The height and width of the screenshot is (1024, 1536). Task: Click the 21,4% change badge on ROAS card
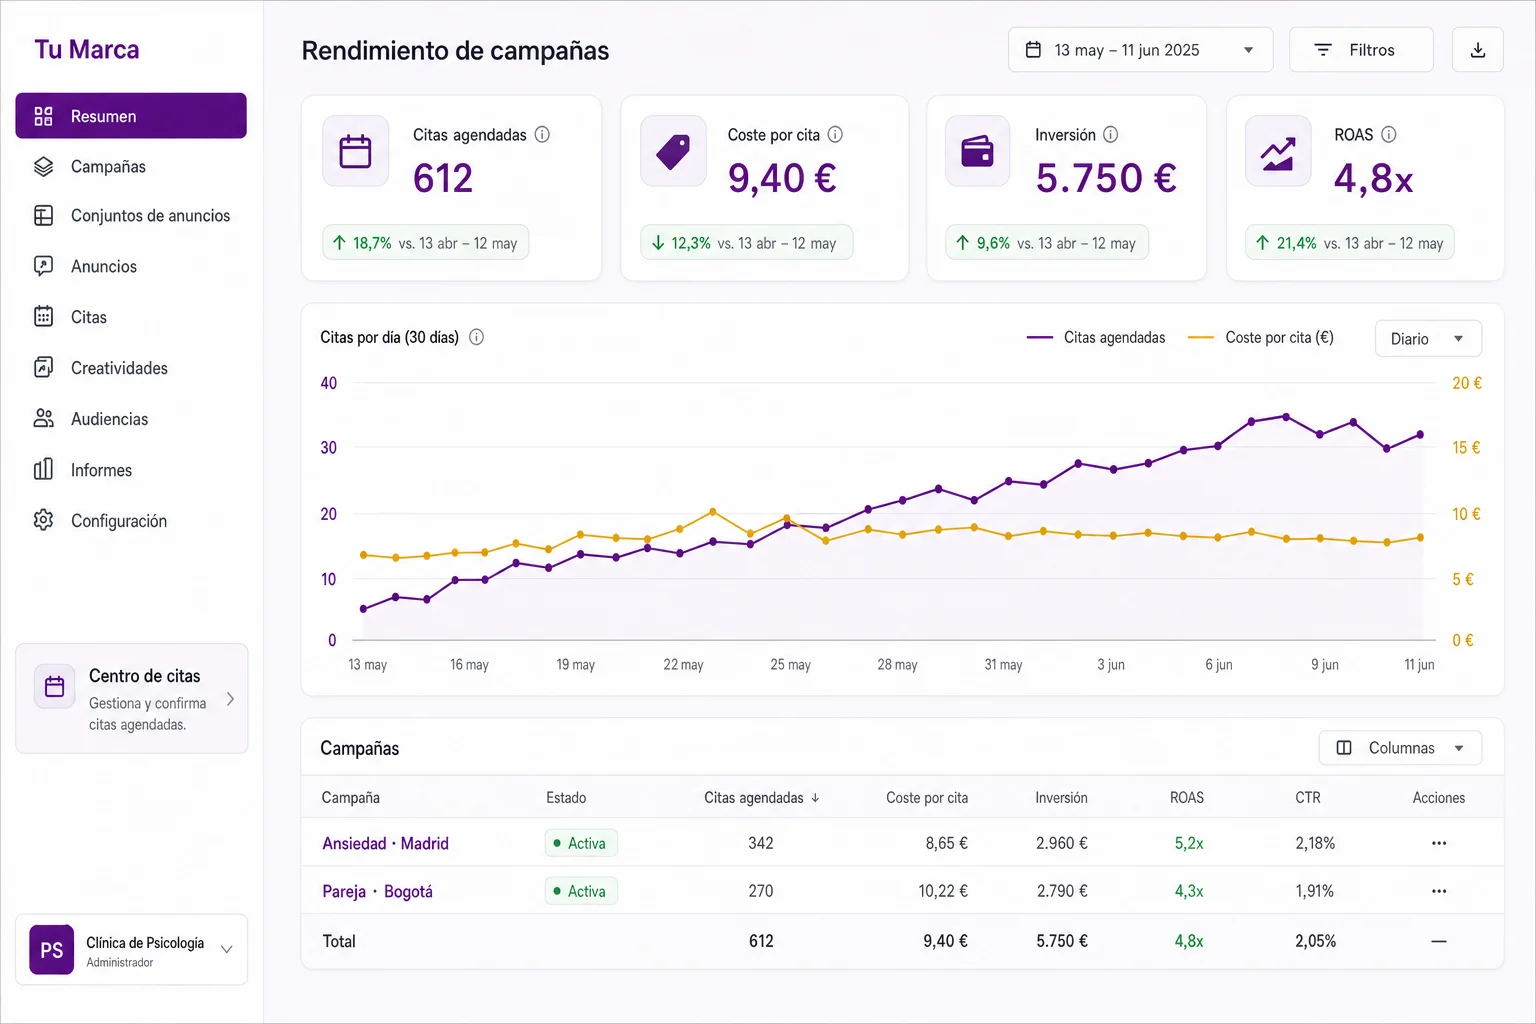[x=1350, y=243]
